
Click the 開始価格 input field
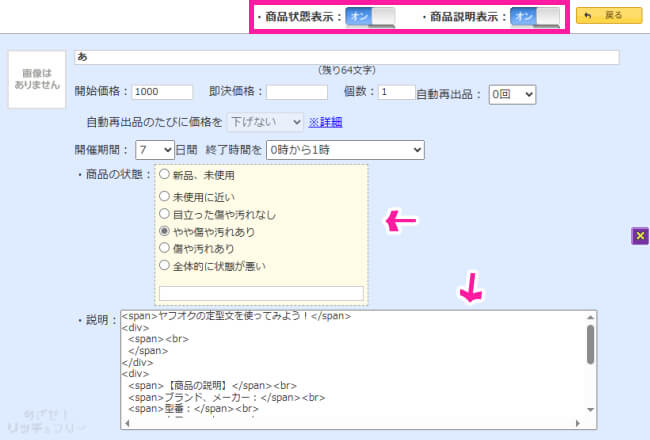[x=161, y=93]
